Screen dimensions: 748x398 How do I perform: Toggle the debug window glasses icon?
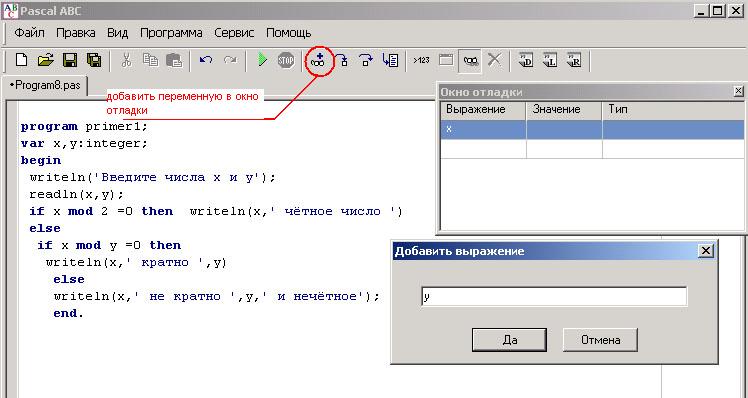470,61
